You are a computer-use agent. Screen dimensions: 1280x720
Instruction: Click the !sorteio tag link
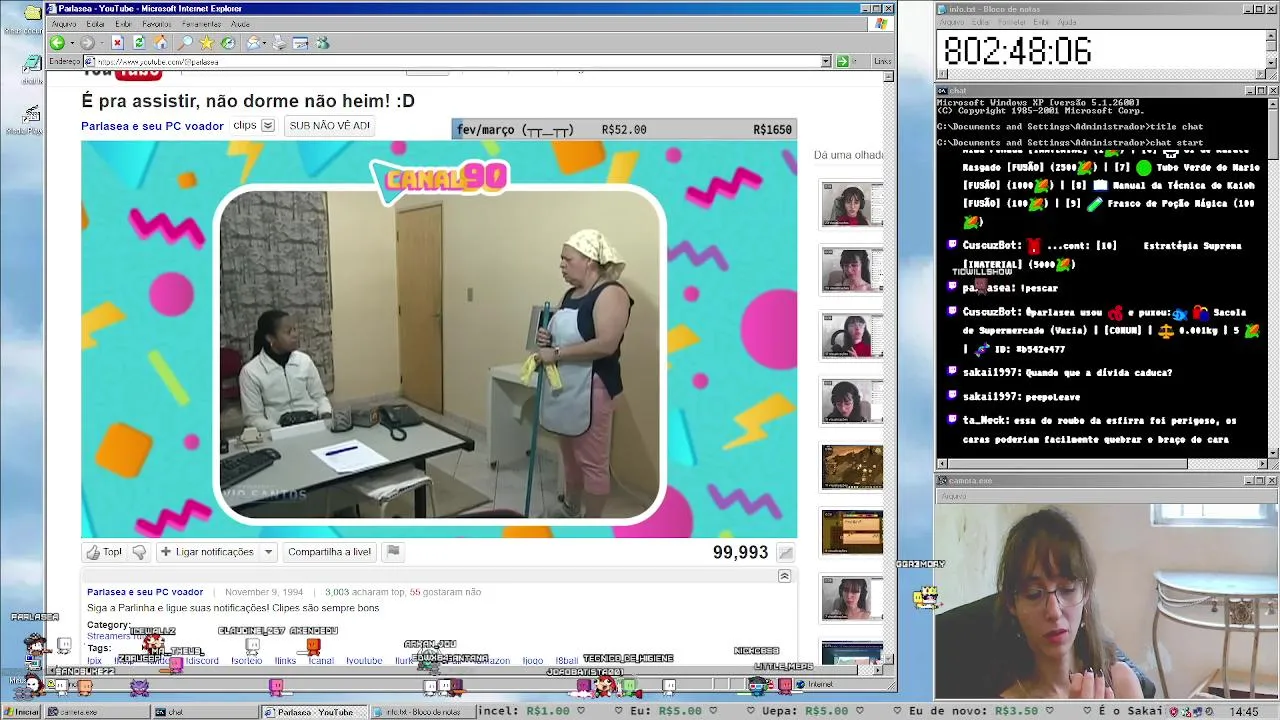pyautogui.click(x=247, y=661)
